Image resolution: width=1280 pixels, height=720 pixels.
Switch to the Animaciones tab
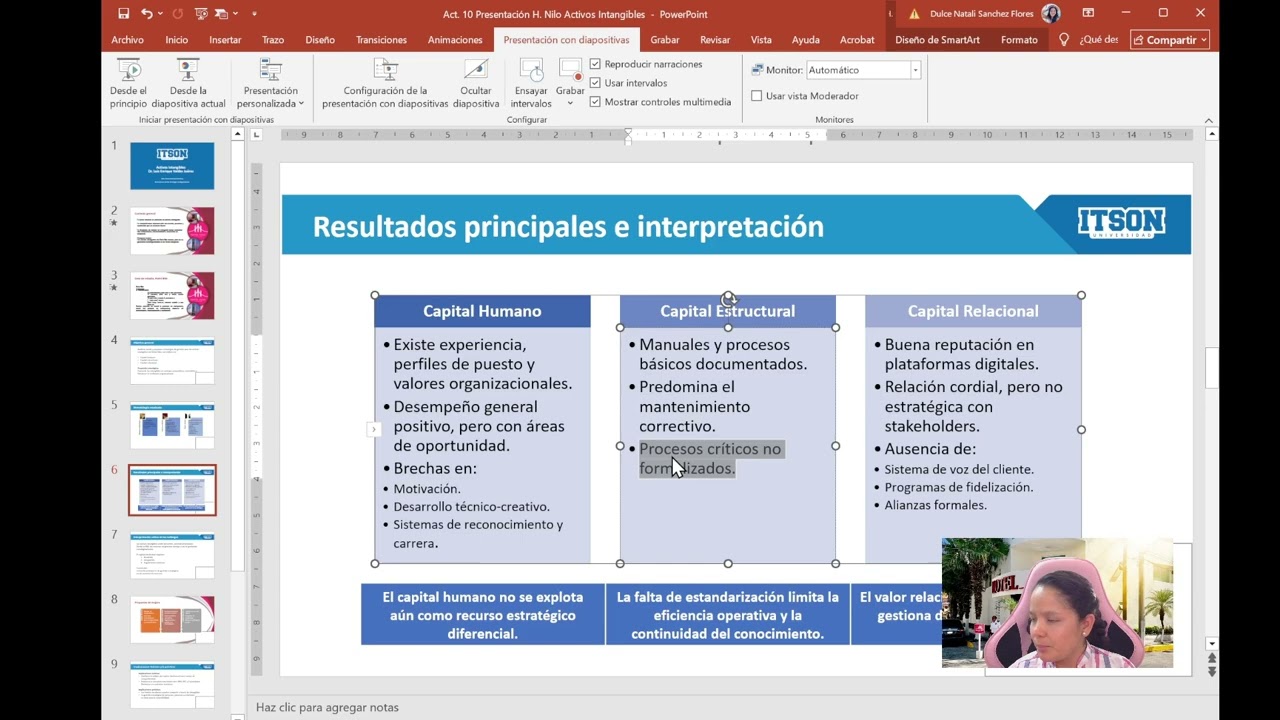pyautogui.click(x=455, y=40)
